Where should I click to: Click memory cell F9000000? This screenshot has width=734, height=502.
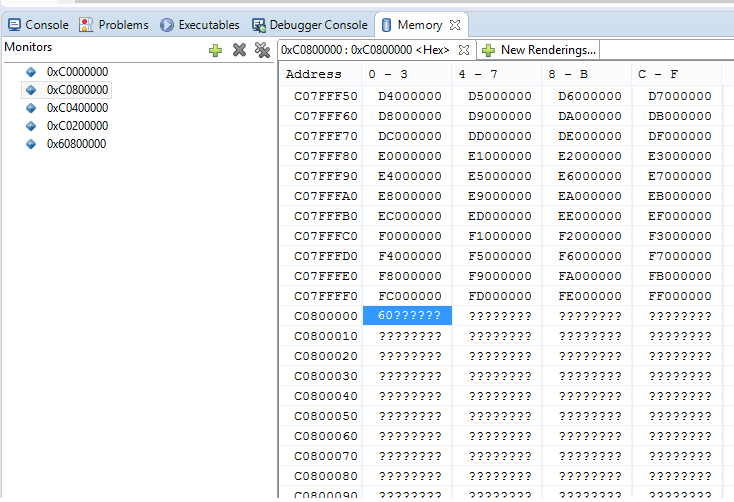(x=499, y=276)
